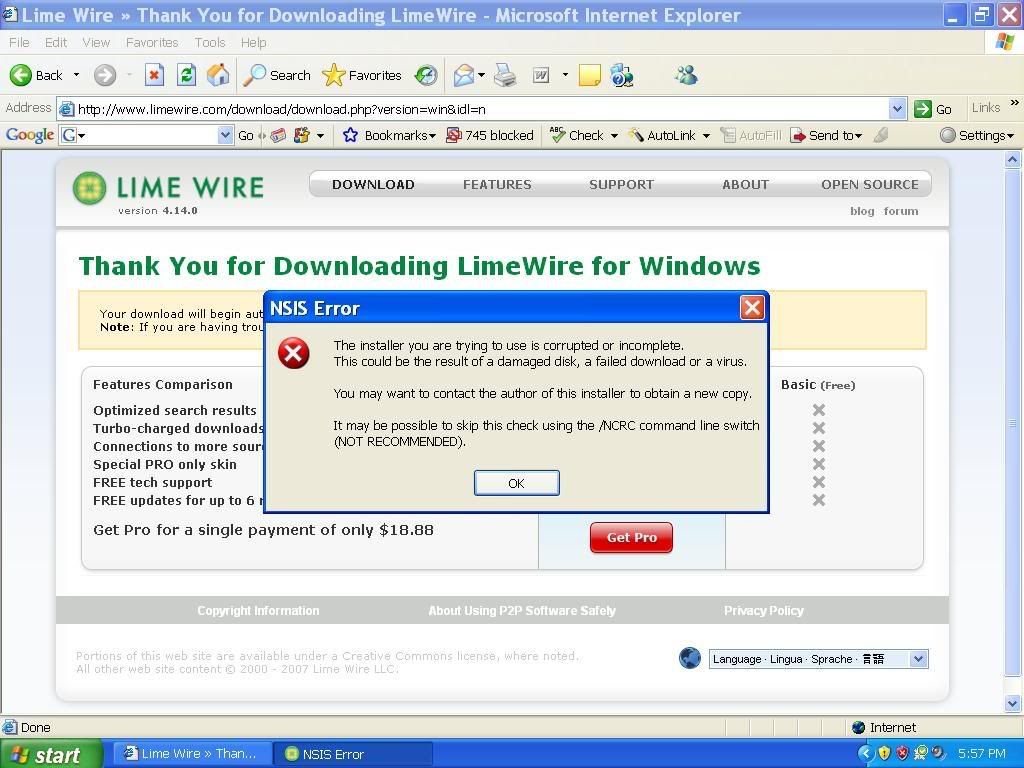Open the Tools menu
Viewport: 1024px width, 768px height.
210,42
